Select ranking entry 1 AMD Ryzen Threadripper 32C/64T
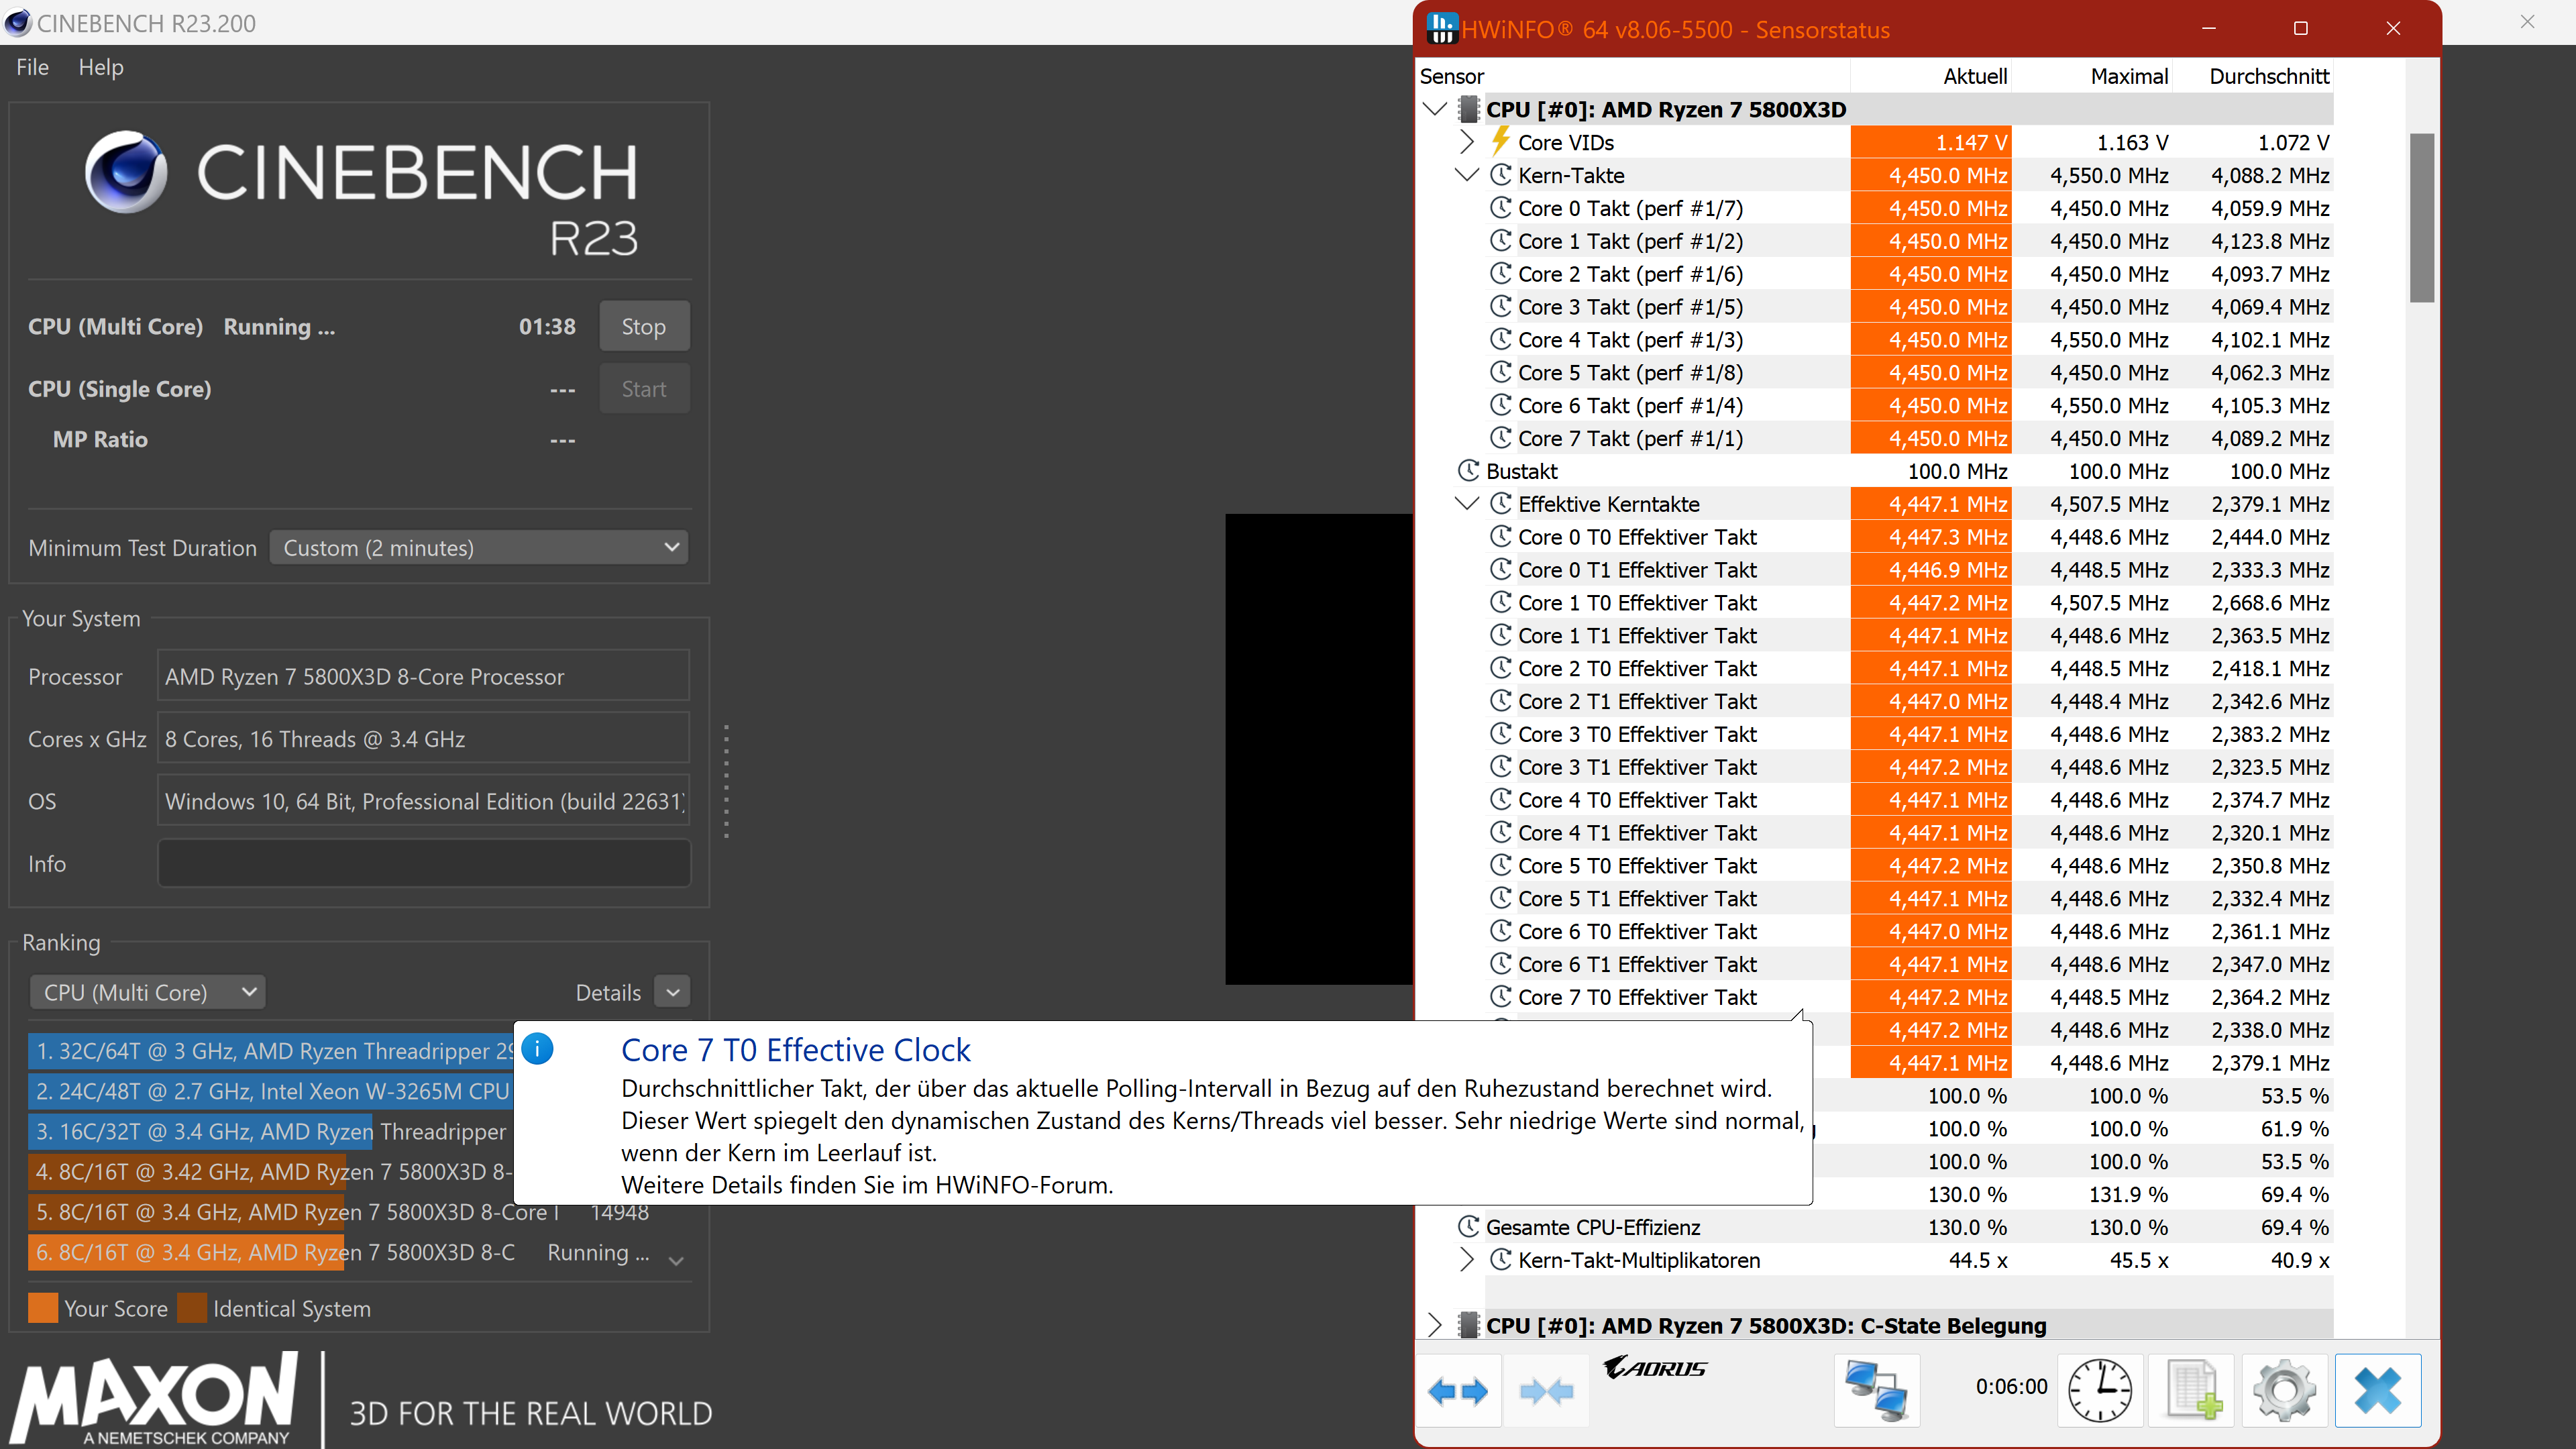Screen dimensions: 2576x1449 click(271, 1051)
